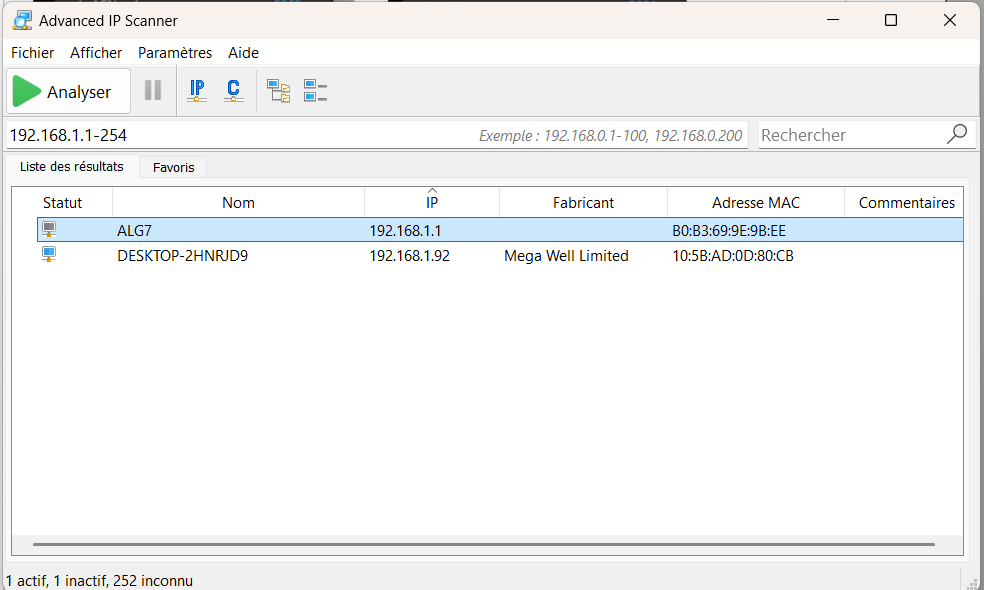
Task: Sort by the Fabricant column header
Action: coord(583,202)
